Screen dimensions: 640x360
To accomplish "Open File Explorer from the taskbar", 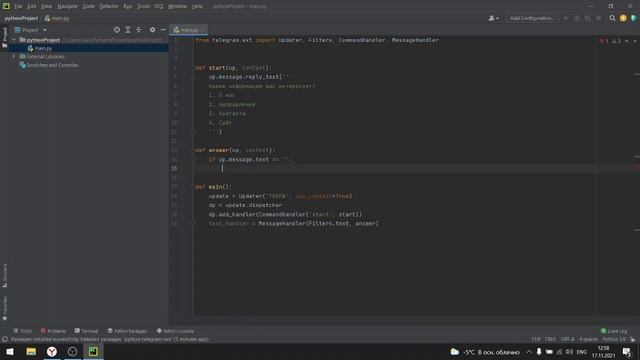I will point(31,351).
